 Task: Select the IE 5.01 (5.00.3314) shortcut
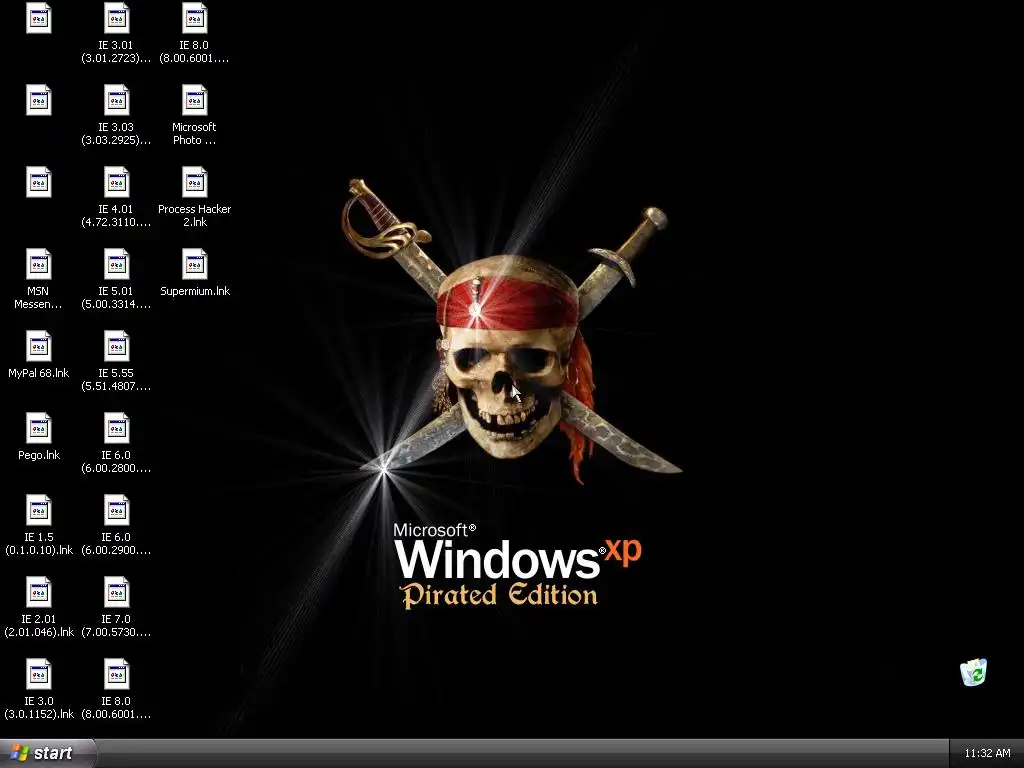[116, 264]
